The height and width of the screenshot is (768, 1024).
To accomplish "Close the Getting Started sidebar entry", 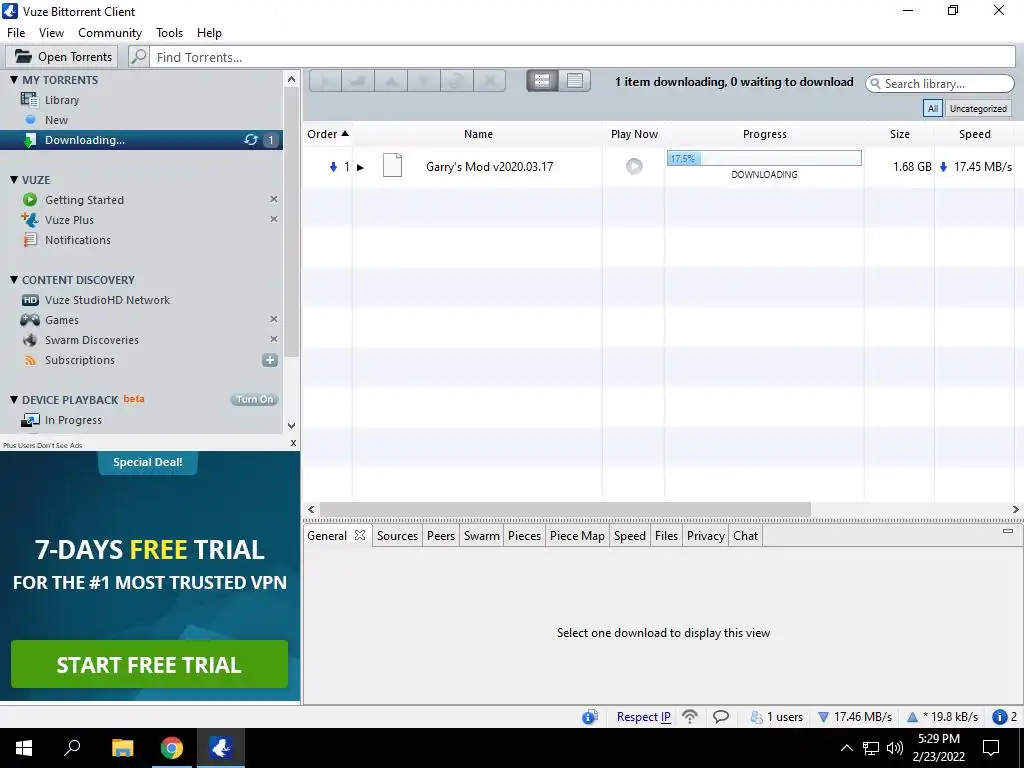I will [274, 199].
